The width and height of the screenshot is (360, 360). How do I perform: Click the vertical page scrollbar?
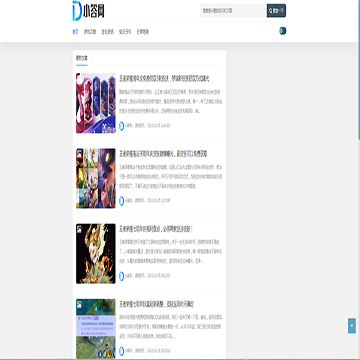pos(359,70)
